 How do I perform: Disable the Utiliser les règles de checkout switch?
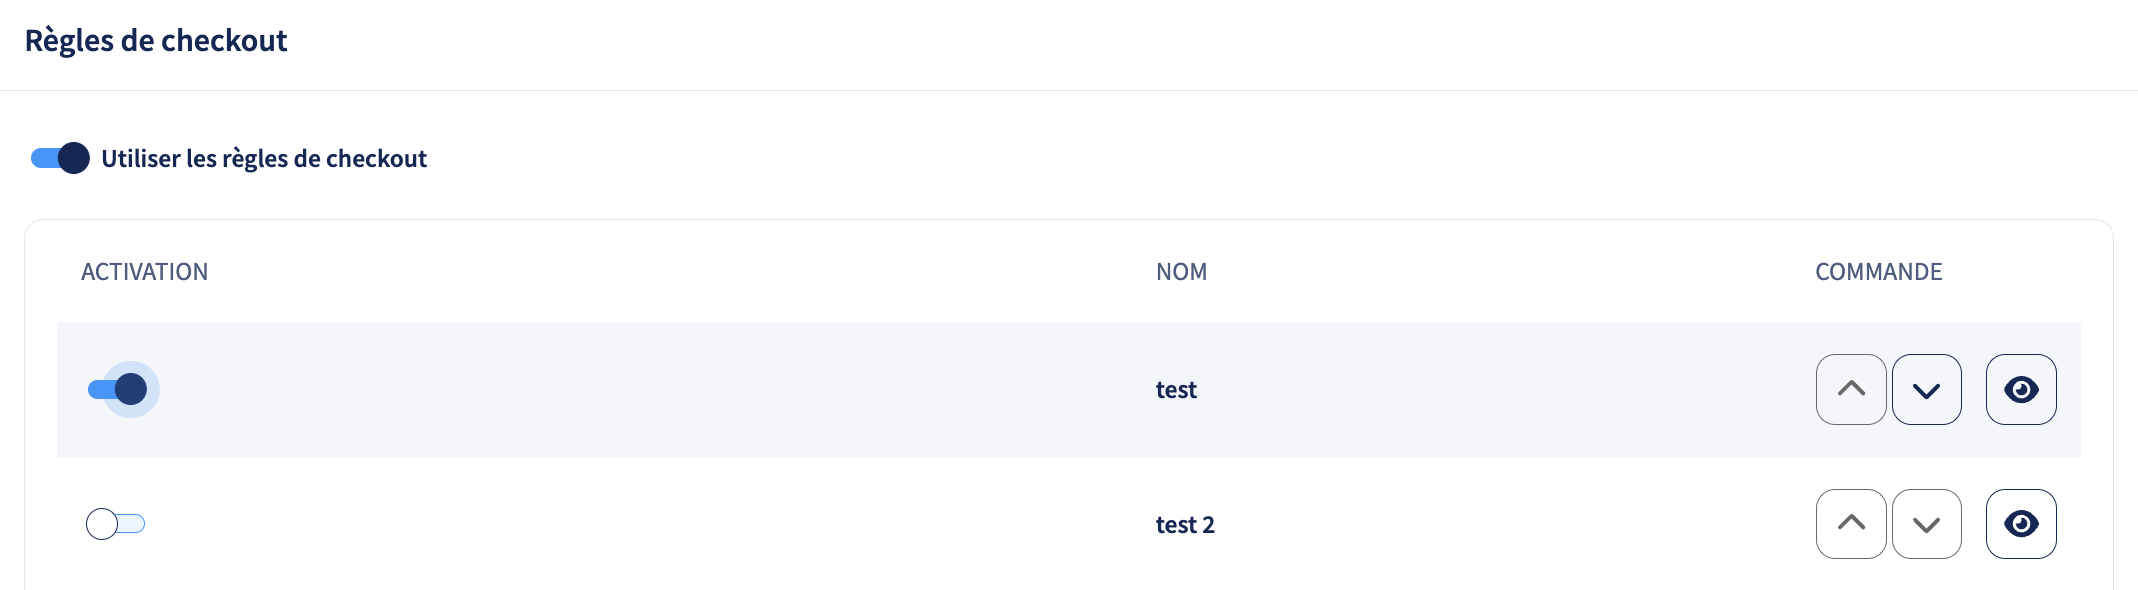point(60,158)
